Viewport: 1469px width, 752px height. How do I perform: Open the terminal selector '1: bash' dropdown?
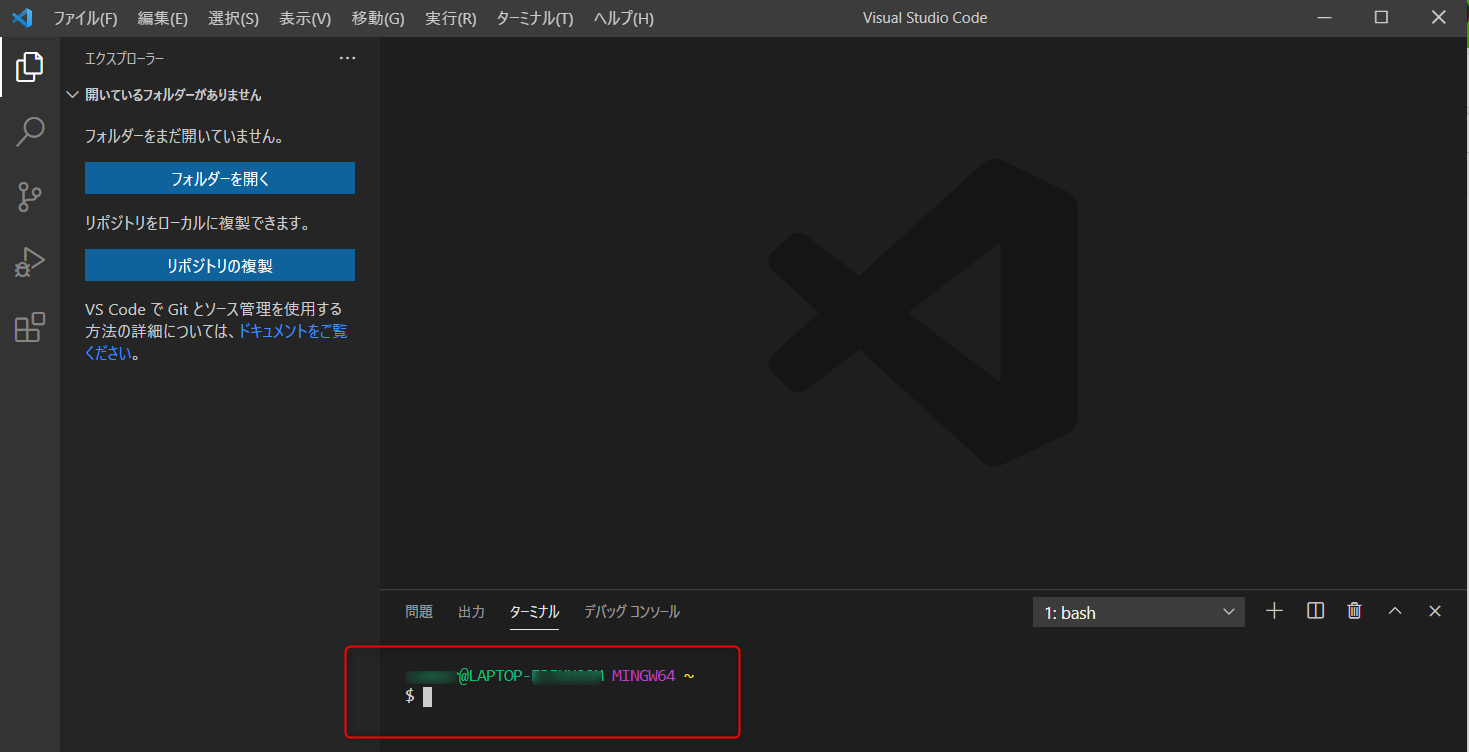tap(1139, 612)
